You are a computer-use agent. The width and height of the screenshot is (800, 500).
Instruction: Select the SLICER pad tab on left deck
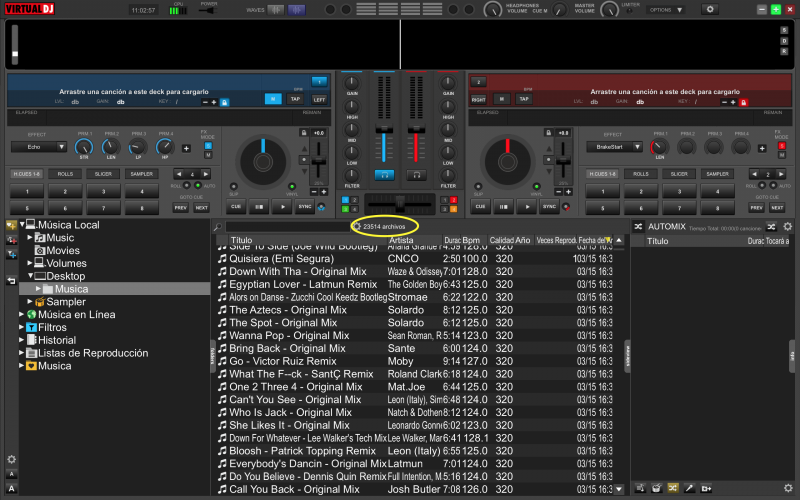103,174
